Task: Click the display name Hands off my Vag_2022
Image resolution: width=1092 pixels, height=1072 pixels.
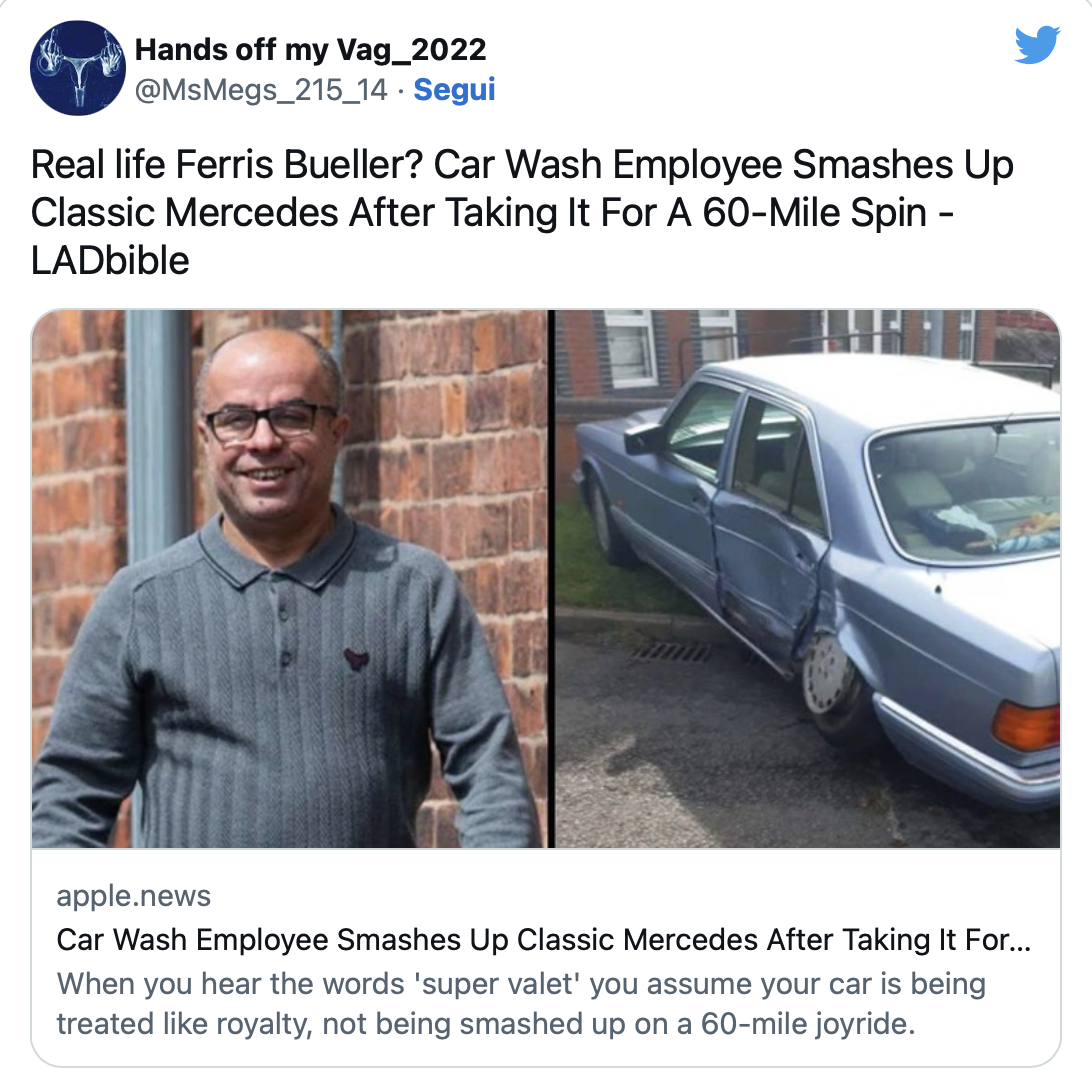Action: (x=310, y=49)
